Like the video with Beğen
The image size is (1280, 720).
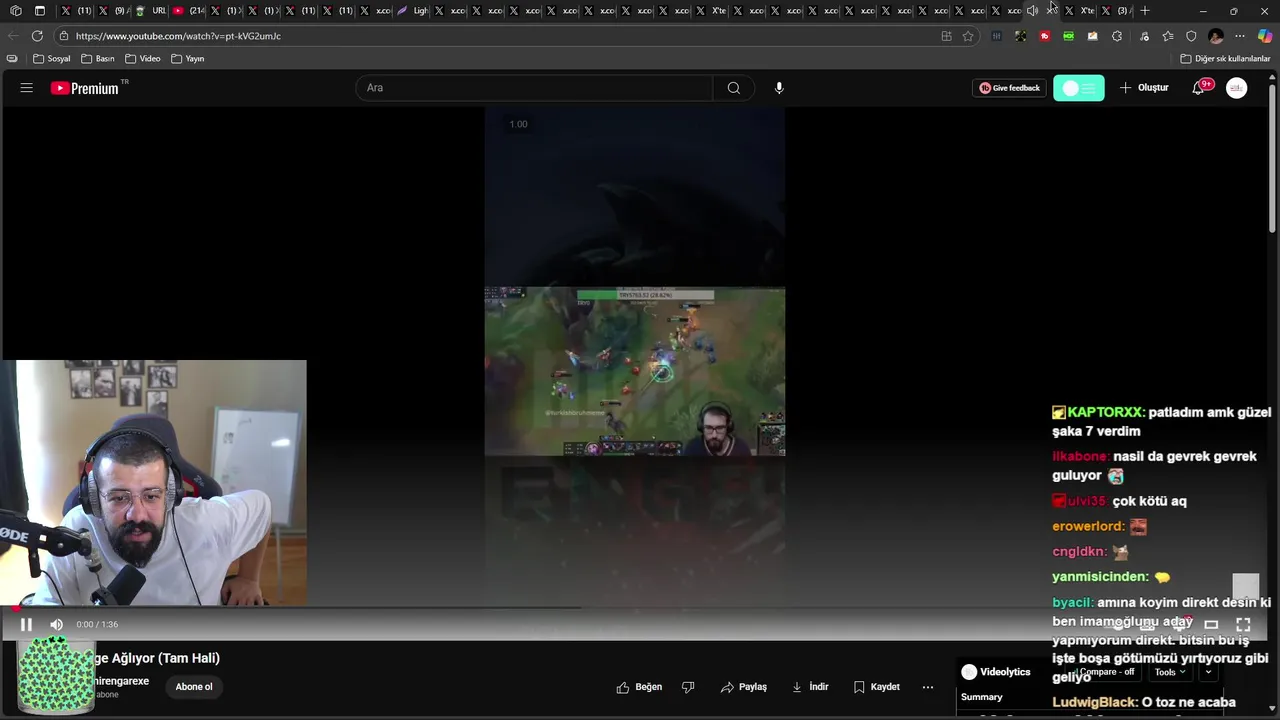tap(639, 687)
